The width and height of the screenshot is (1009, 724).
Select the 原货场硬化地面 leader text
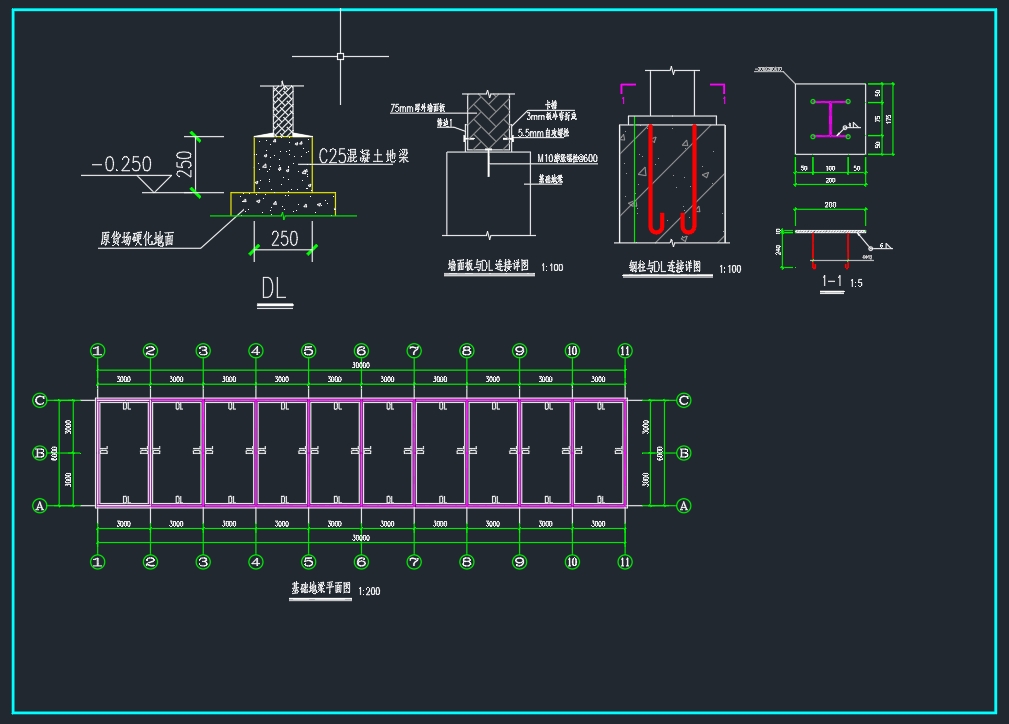coord(136,239)
